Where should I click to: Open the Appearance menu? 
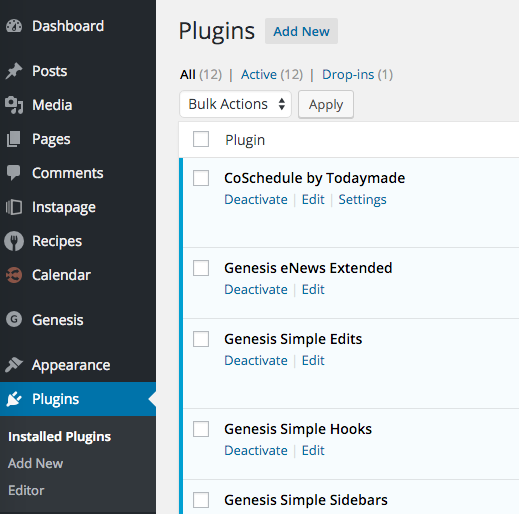click(71, 365)
